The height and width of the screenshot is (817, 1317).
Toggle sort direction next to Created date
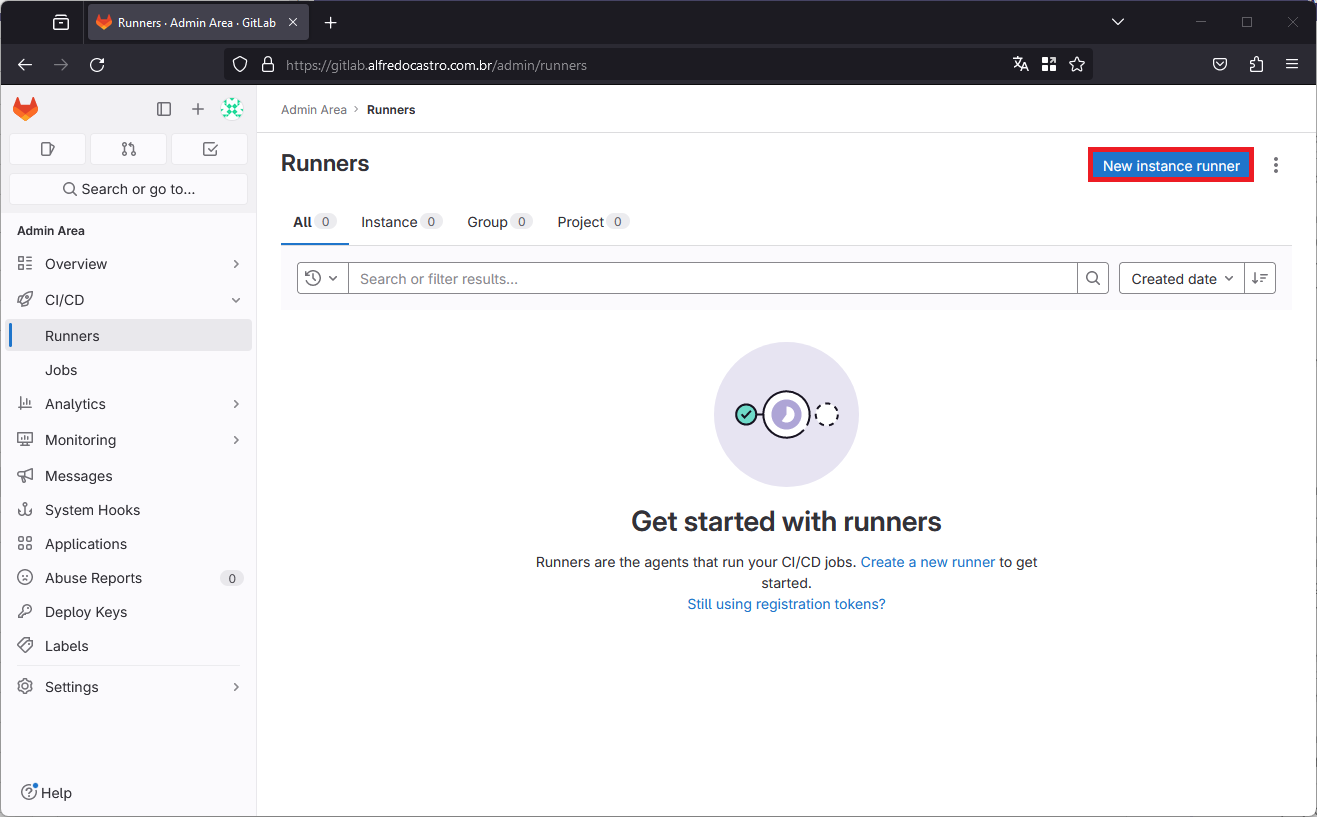[x=1260, y=279]
